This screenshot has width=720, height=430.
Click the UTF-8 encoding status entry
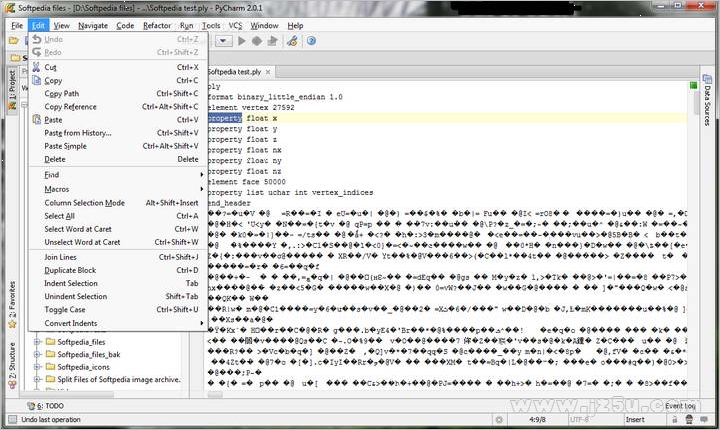579,419
